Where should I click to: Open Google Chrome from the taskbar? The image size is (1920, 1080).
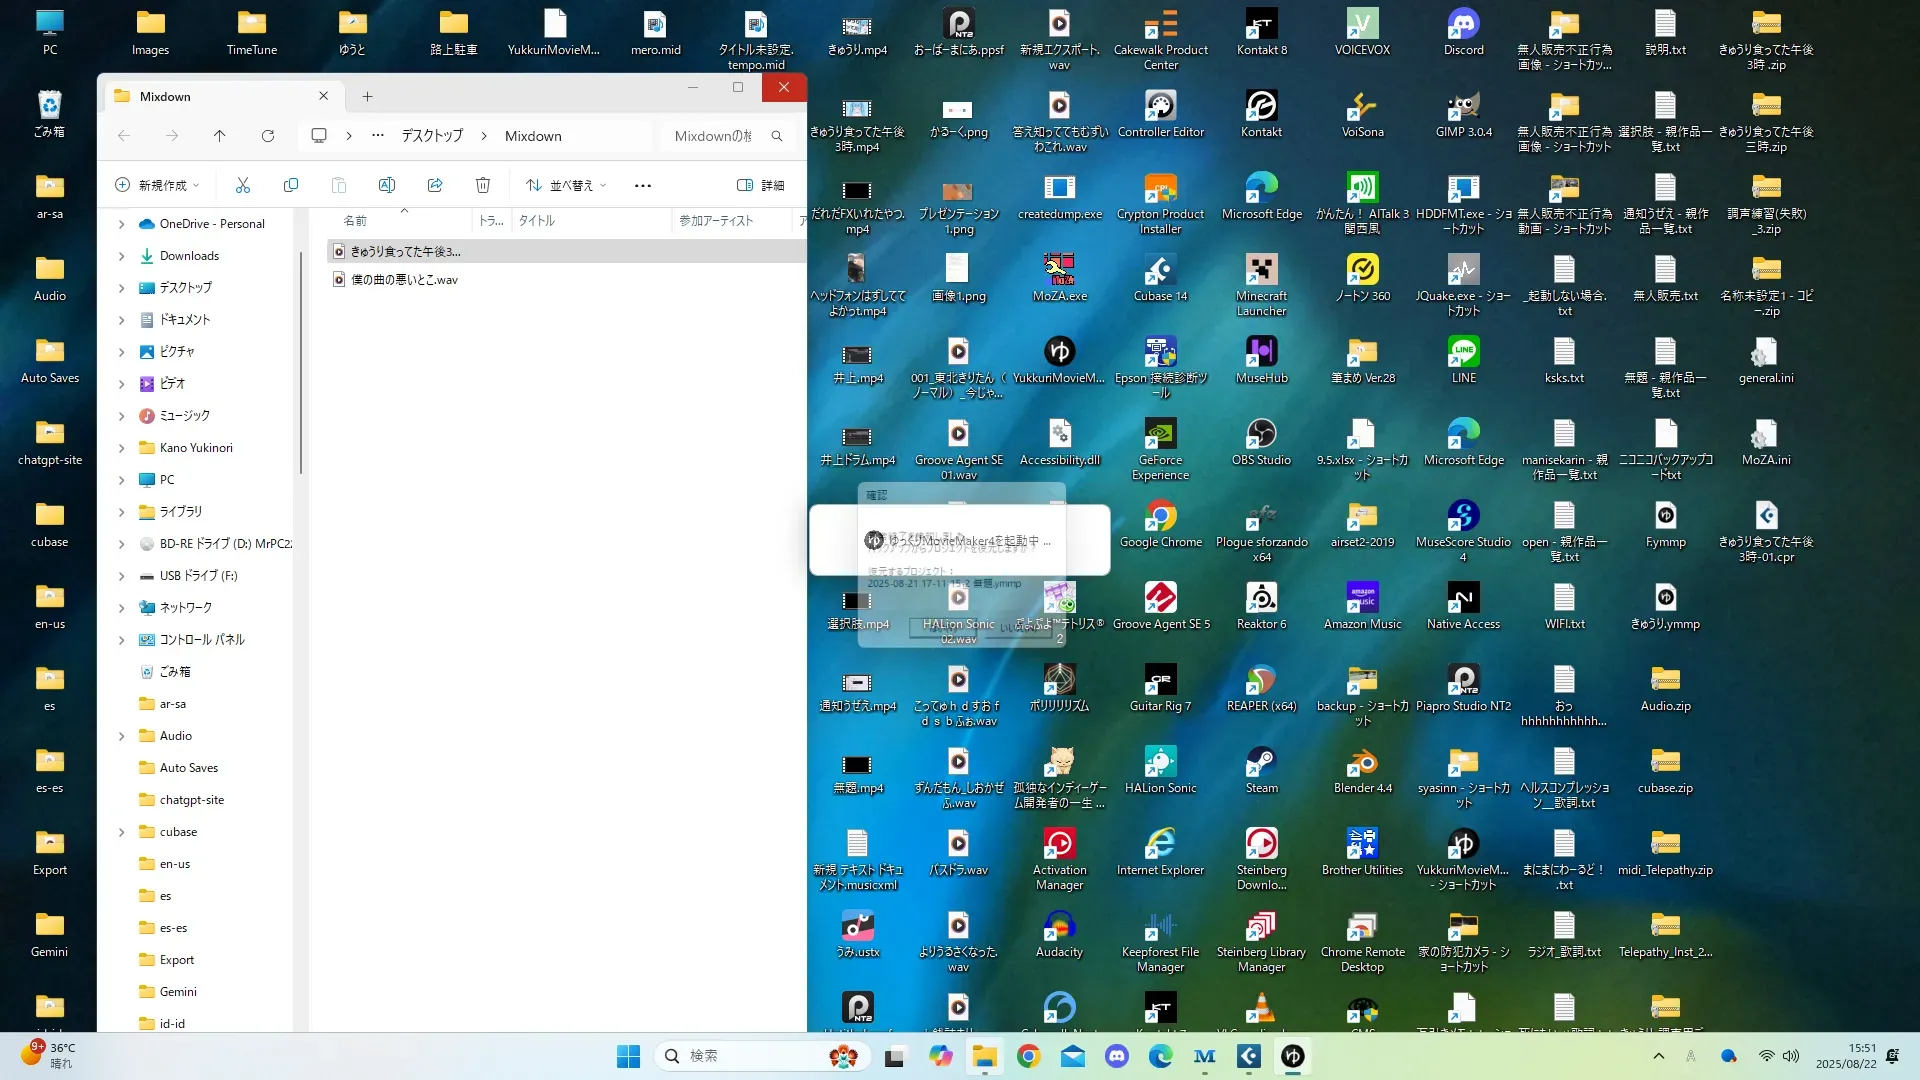pyautogui.click(x=1028, y=1056)
